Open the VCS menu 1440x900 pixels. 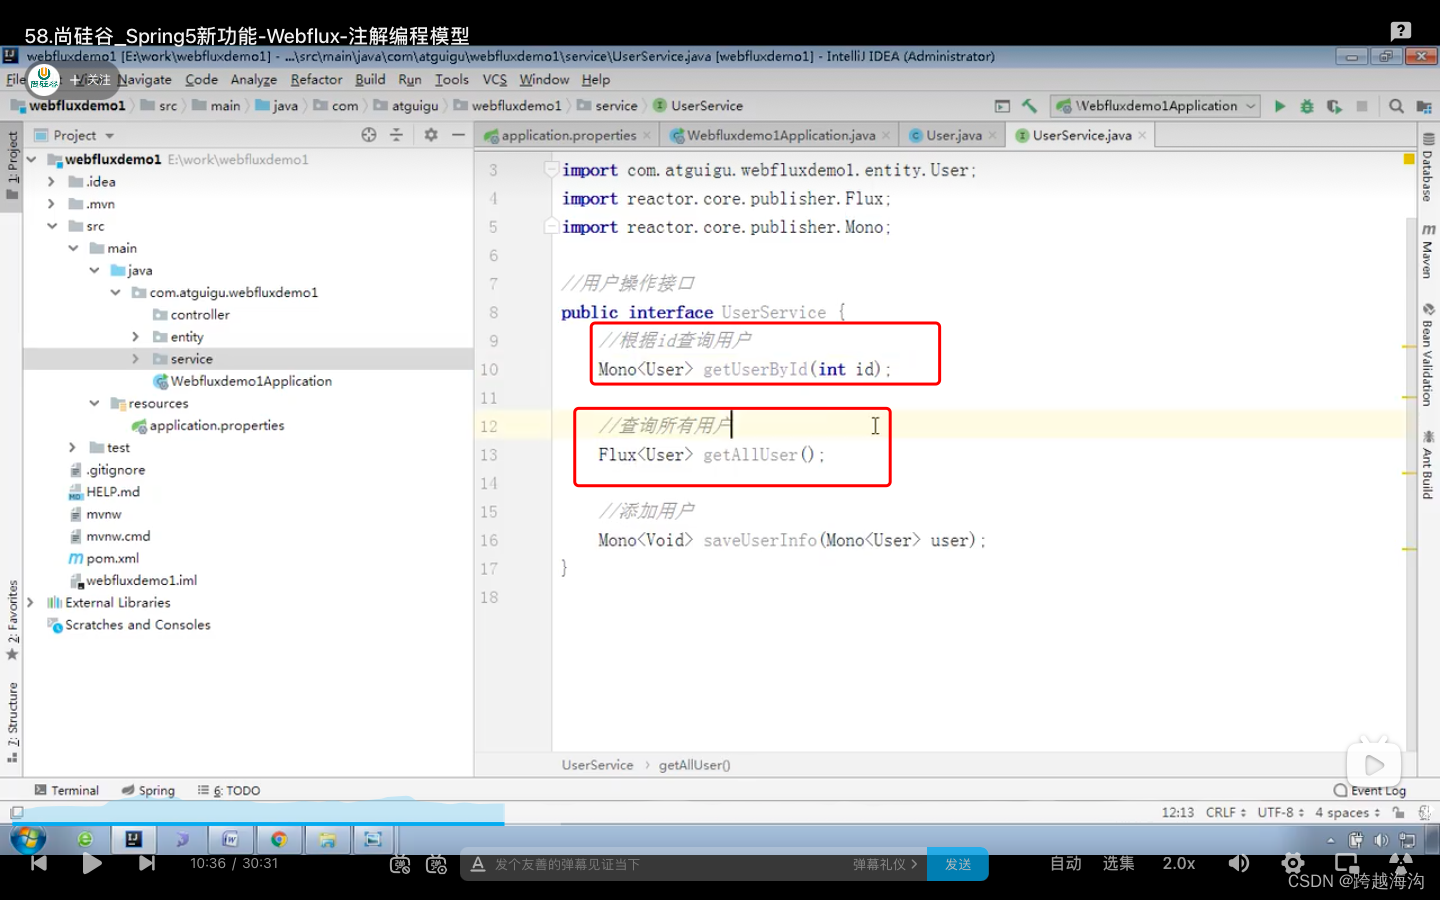[495, 80]
